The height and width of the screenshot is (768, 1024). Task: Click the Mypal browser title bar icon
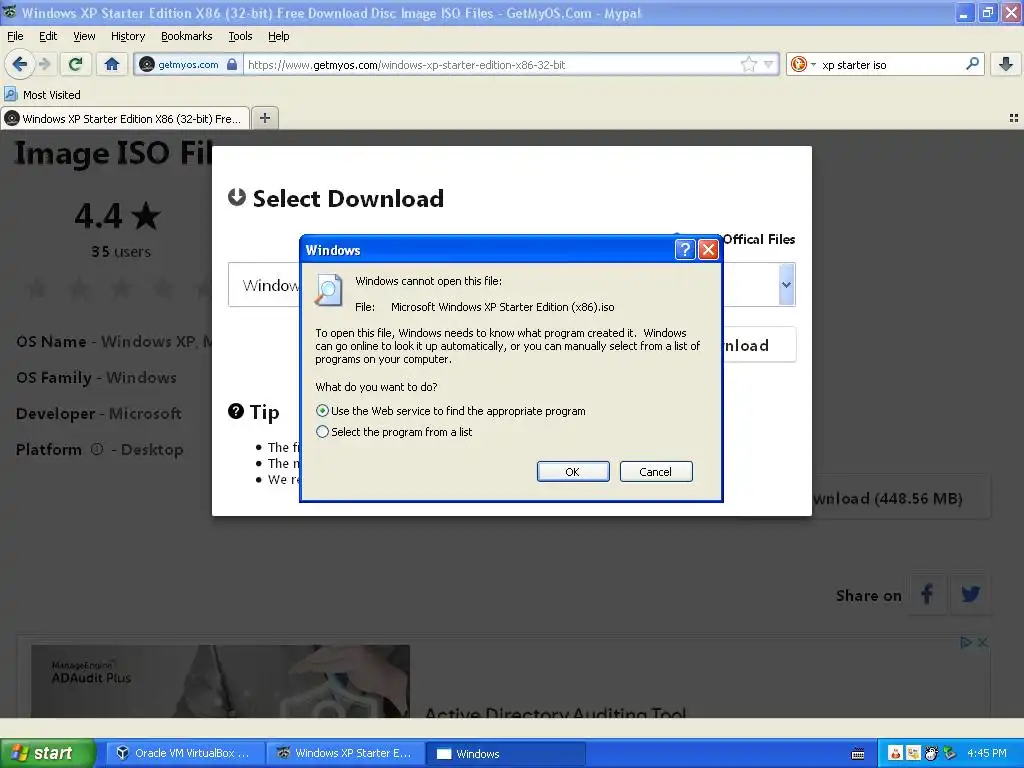click(10, 12)
